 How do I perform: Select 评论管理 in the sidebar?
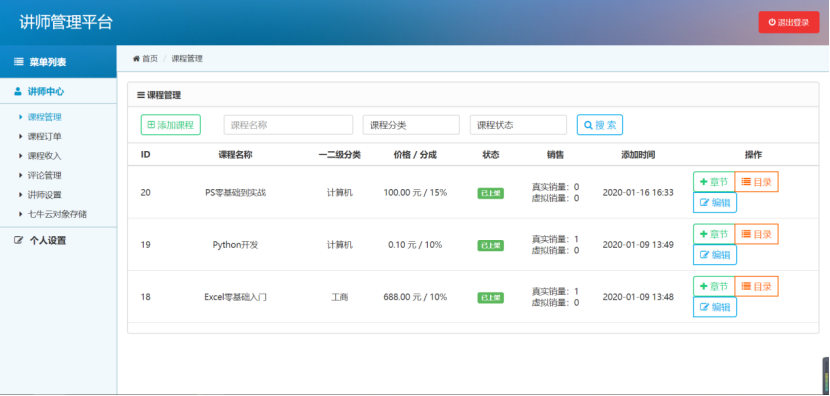[44, 175]
